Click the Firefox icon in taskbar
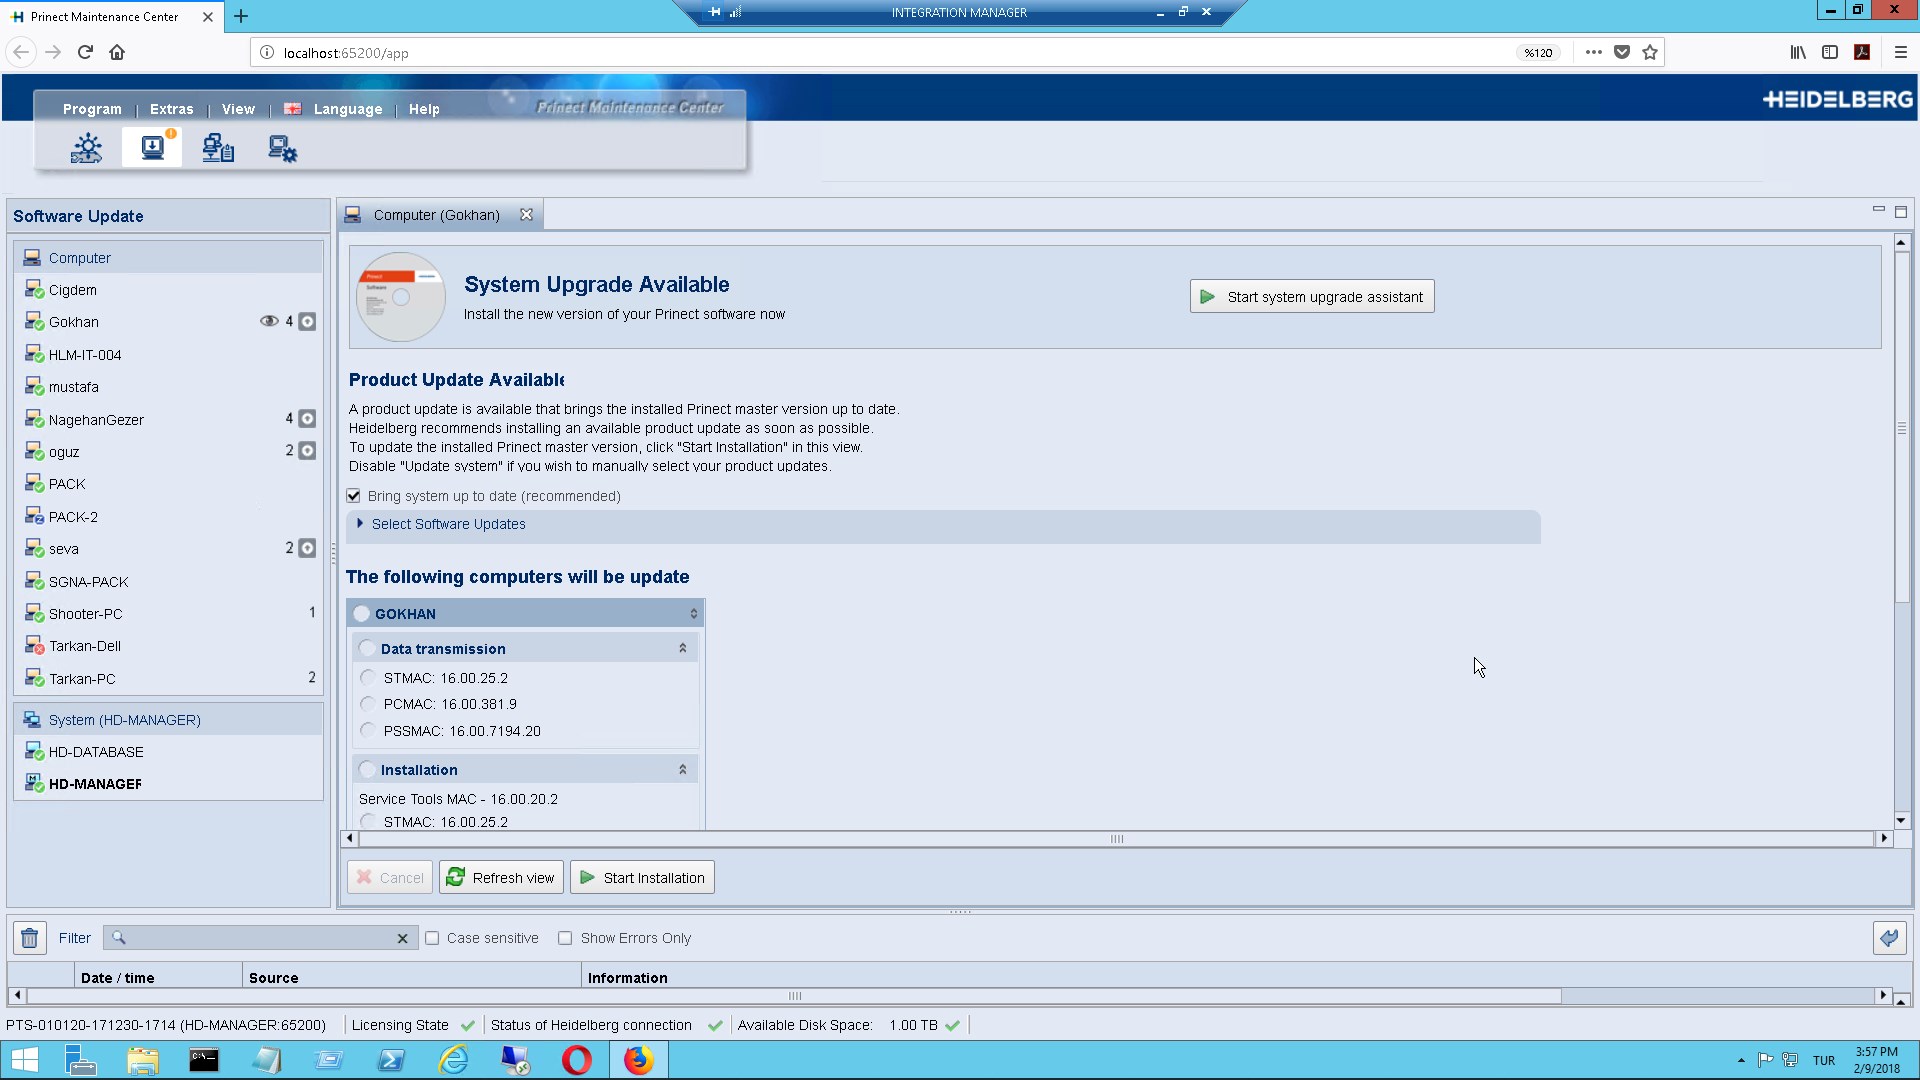The height and width of the screenshot is (1080, 1920). 638,1060
